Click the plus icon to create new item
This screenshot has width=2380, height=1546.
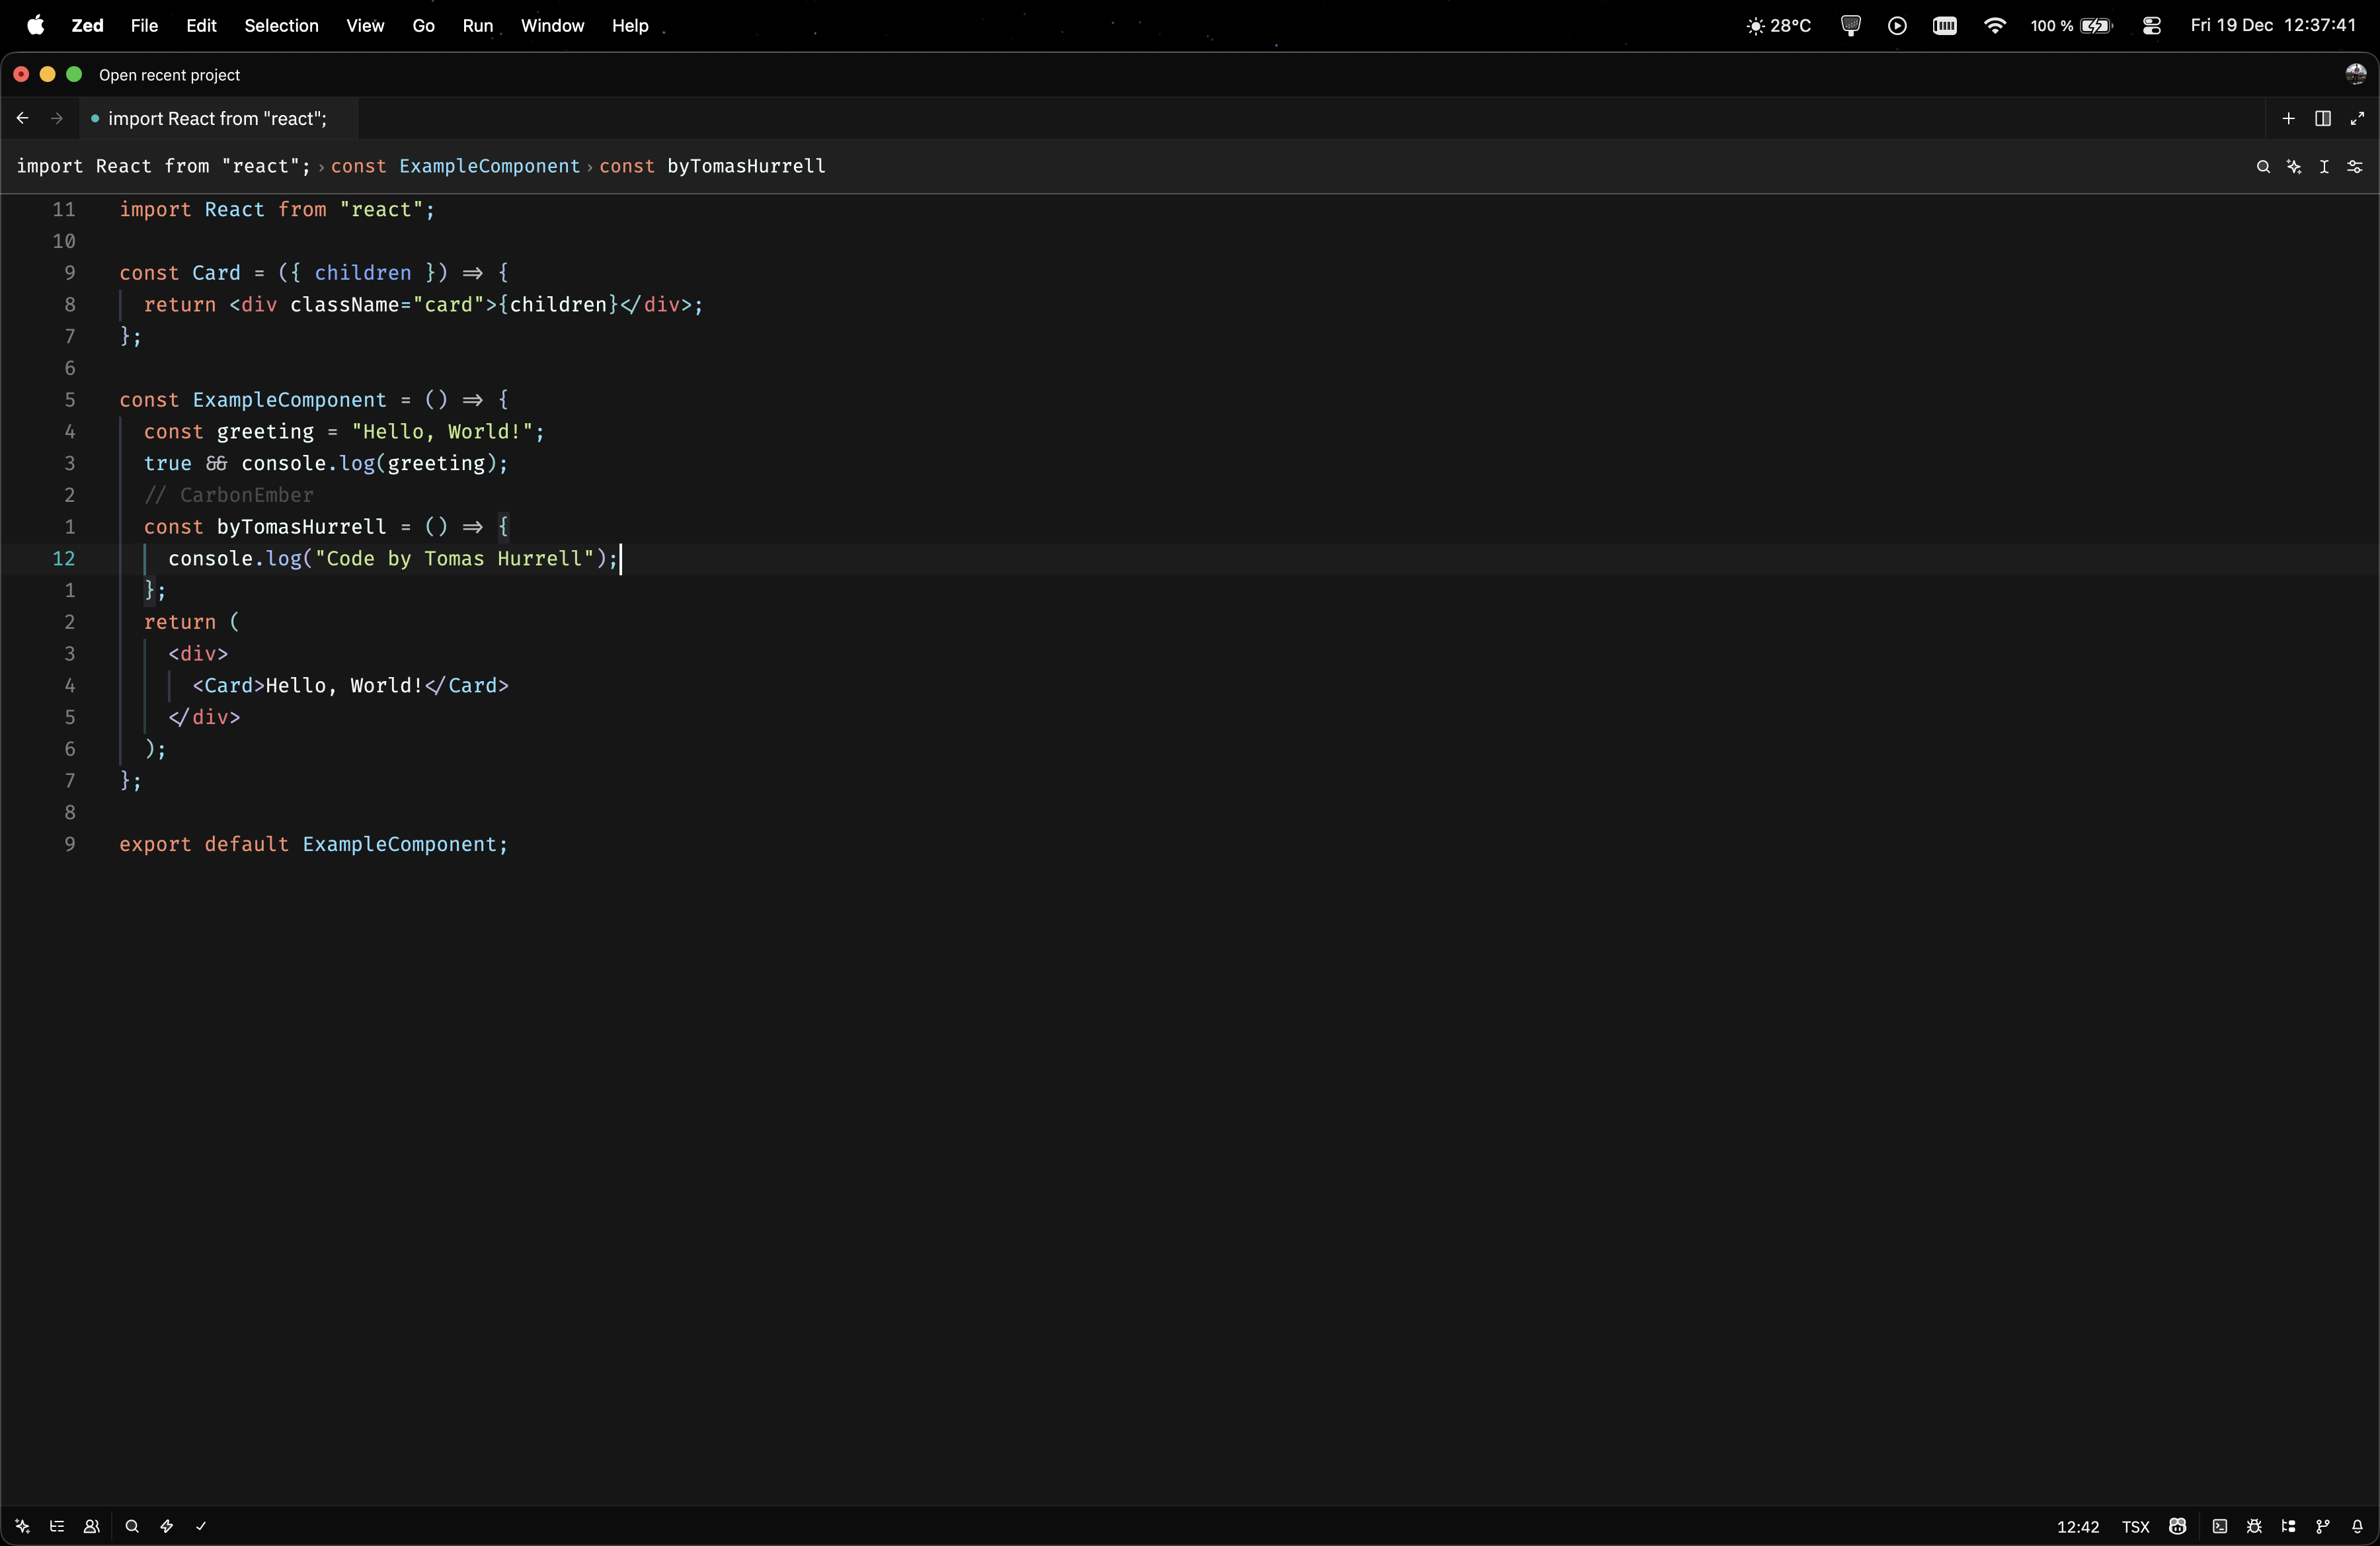click(x=2288, y=119)
